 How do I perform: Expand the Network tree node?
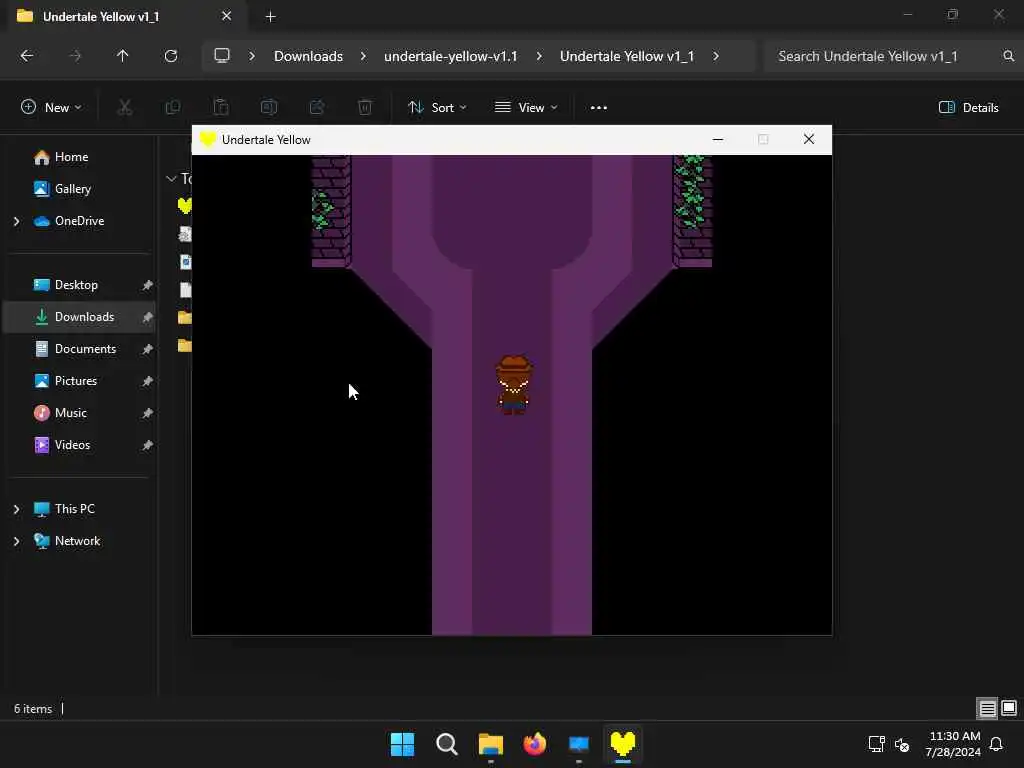point(16,541)
